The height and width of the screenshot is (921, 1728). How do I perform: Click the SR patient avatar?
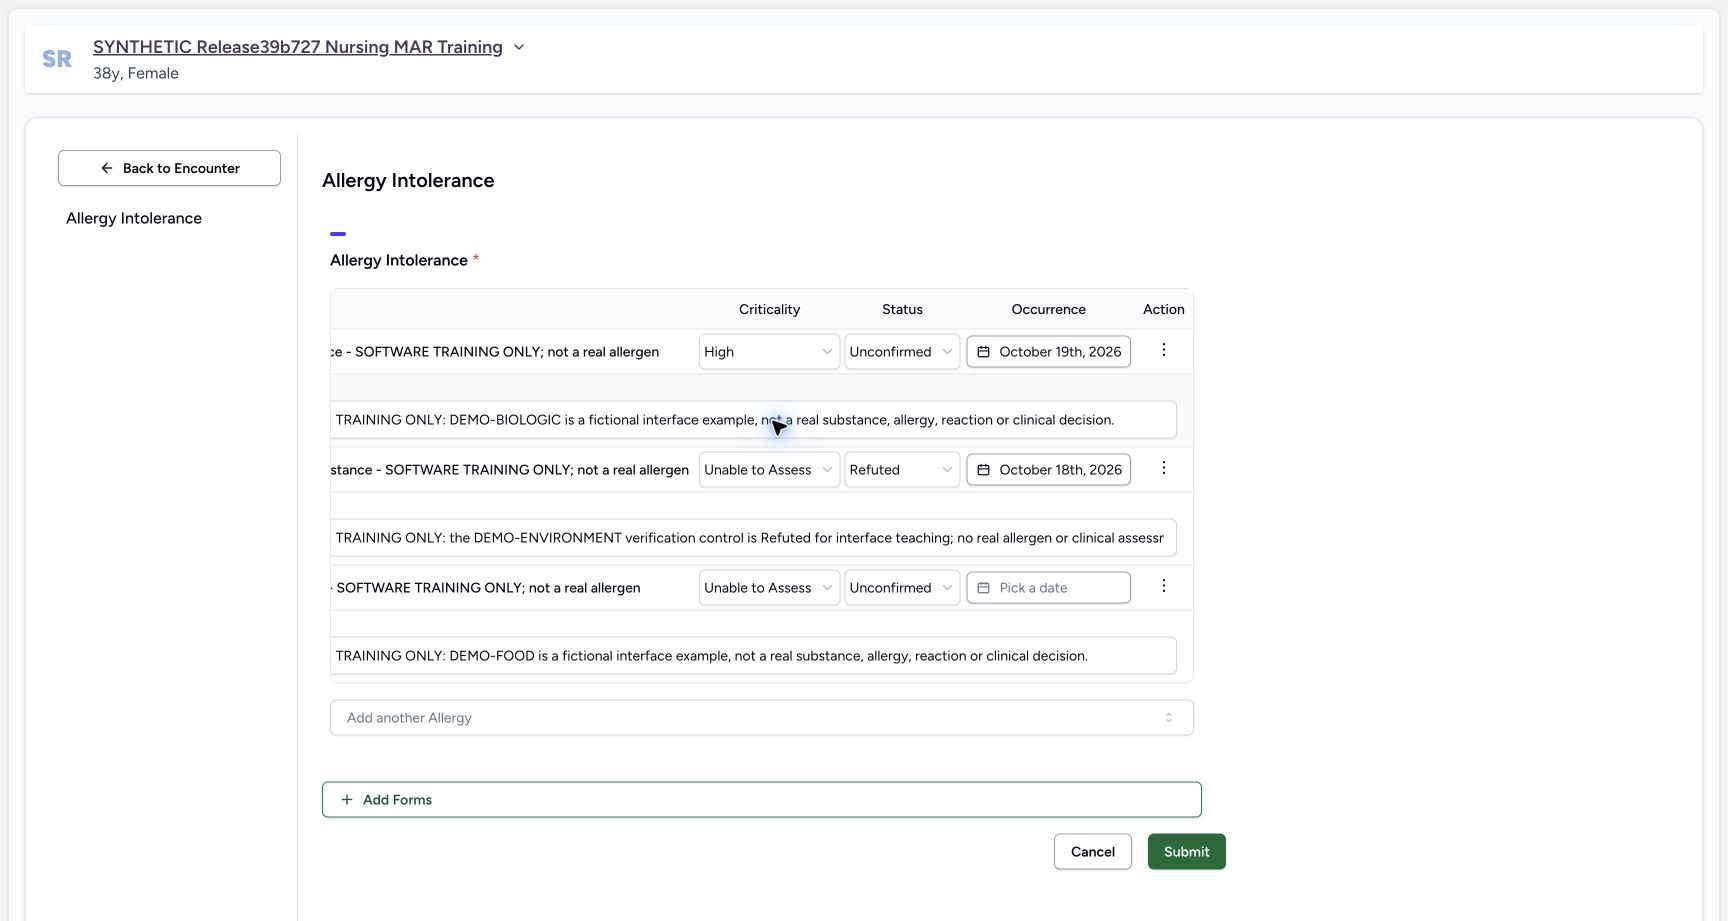[57, 59]
